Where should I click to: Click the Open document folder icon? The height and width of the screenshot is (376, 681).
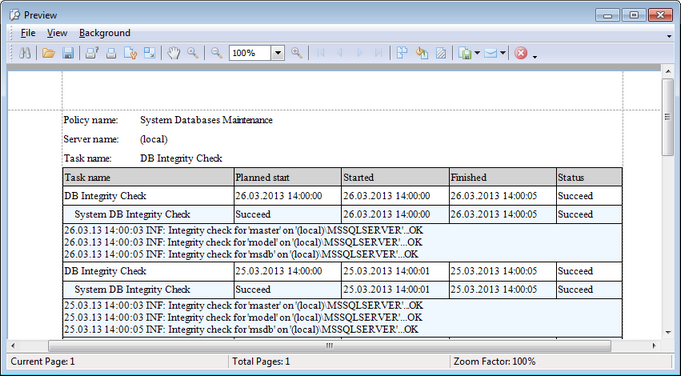click(49, 53)
